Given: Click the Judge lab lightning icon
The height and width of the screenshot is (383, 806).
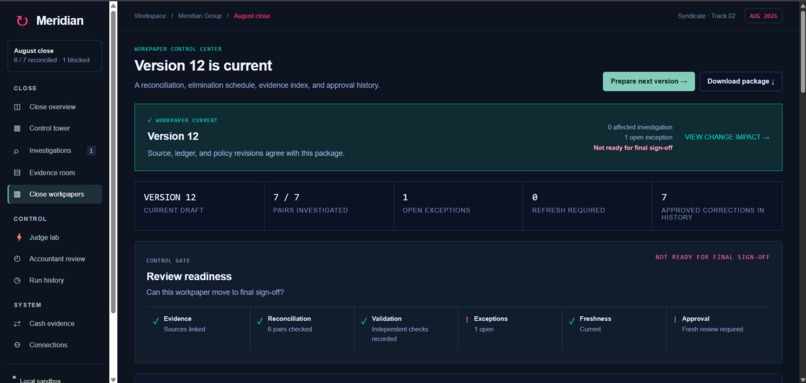Looking at the screenshot, I should (x=19, y=238).
